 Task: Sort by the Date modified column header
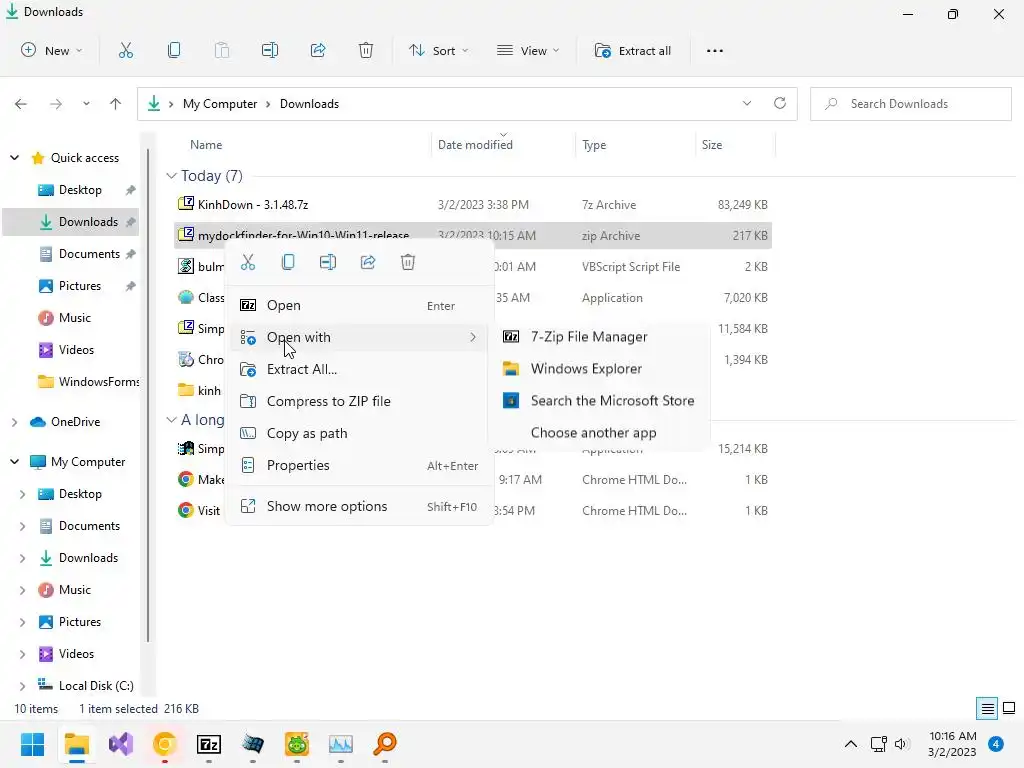click(475, 145)
